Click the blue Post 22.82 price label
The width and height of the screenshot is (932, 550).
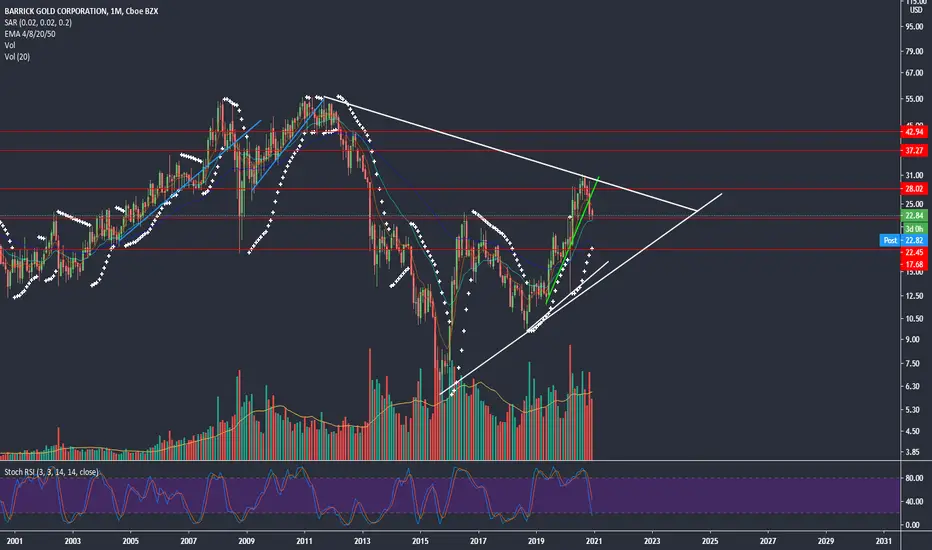(x=903, y=240)
